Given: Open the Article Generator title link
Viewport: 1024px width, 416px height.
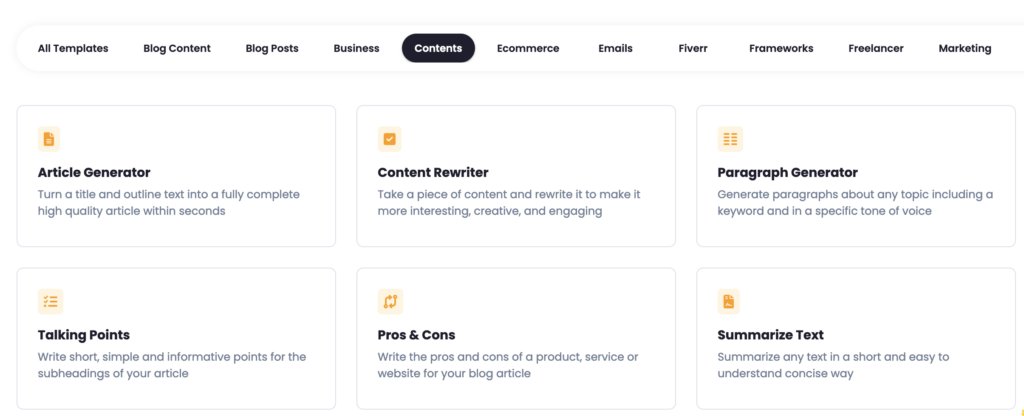Looking at the screenshot, I should pyautogui.click(x=94, y=173).
